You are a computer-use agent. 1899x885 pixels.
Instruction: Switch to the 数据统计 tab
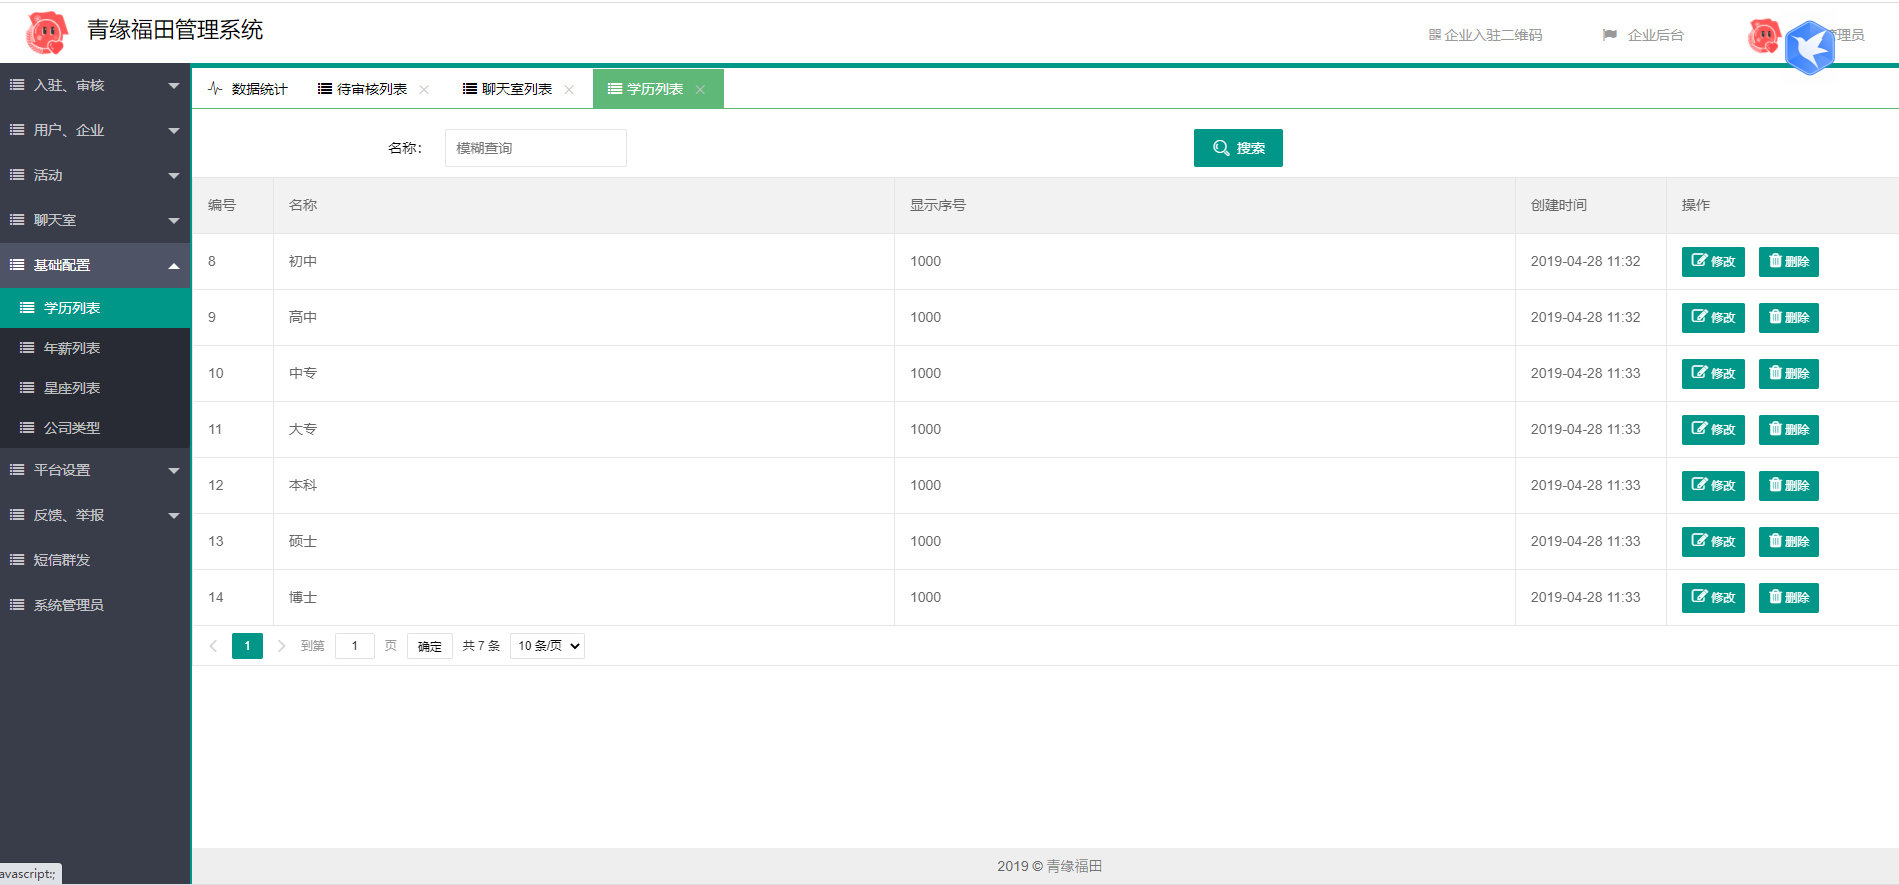tap(248, 89)
